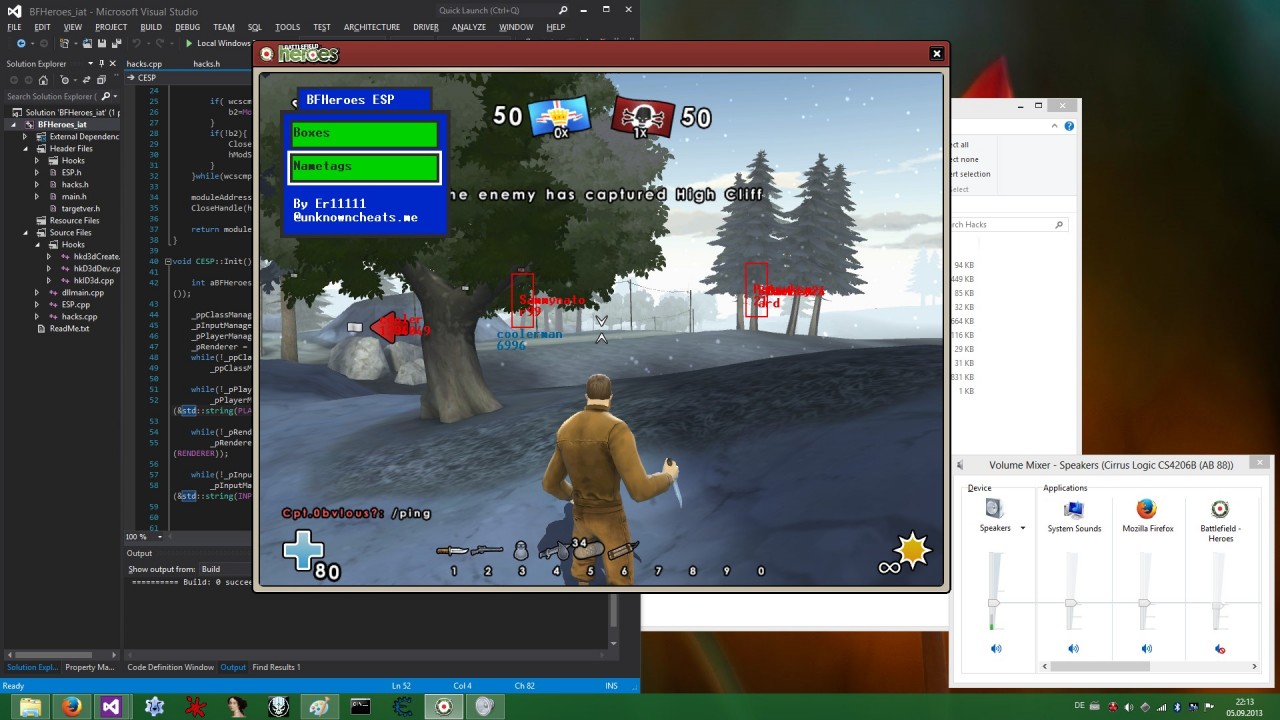Click Quick Launch search magnifier icon
The width and height of the screenshot is (1280, 720).
563,10
